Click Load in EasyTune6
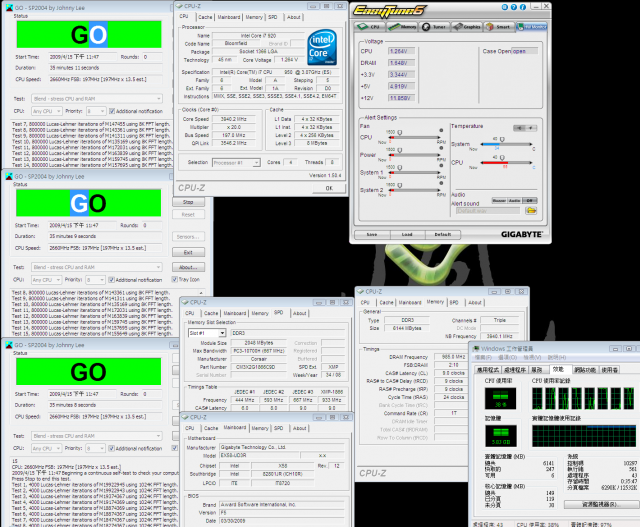 (x=407, y=235)
